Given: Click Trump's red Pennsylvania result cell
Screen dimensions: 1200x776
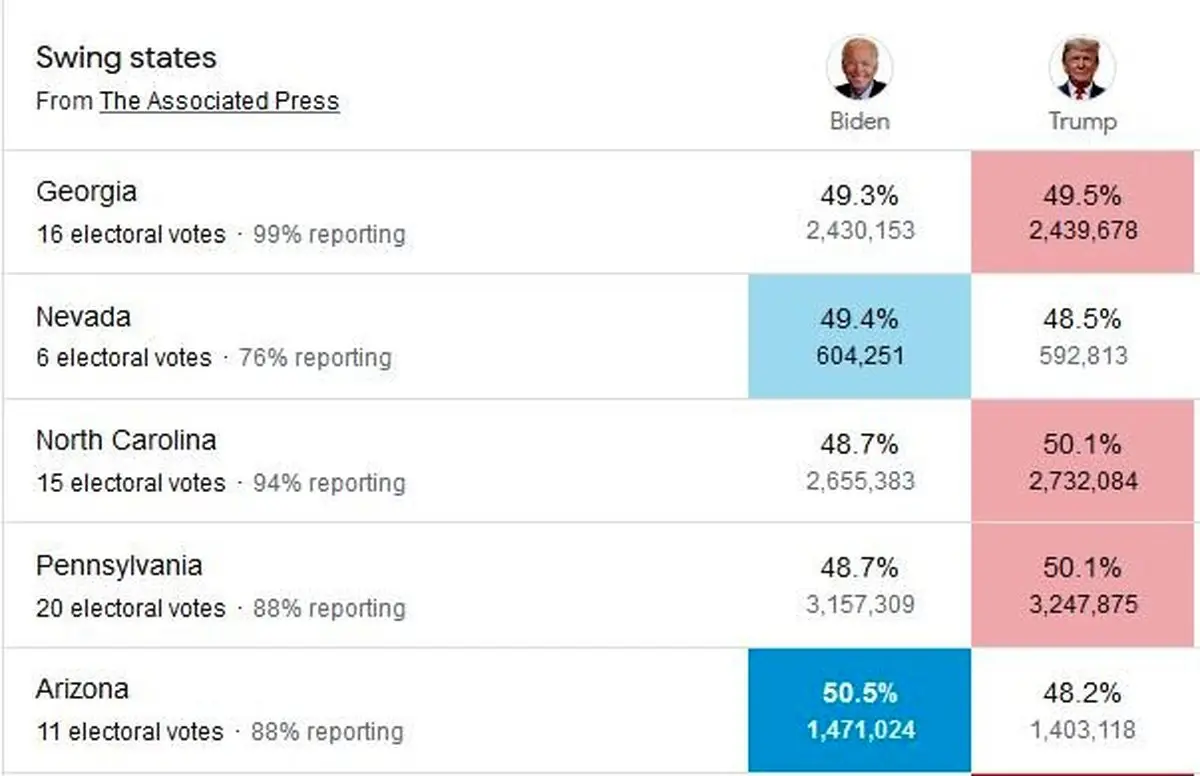Looking at the screenshot, I should (1083, 585).
